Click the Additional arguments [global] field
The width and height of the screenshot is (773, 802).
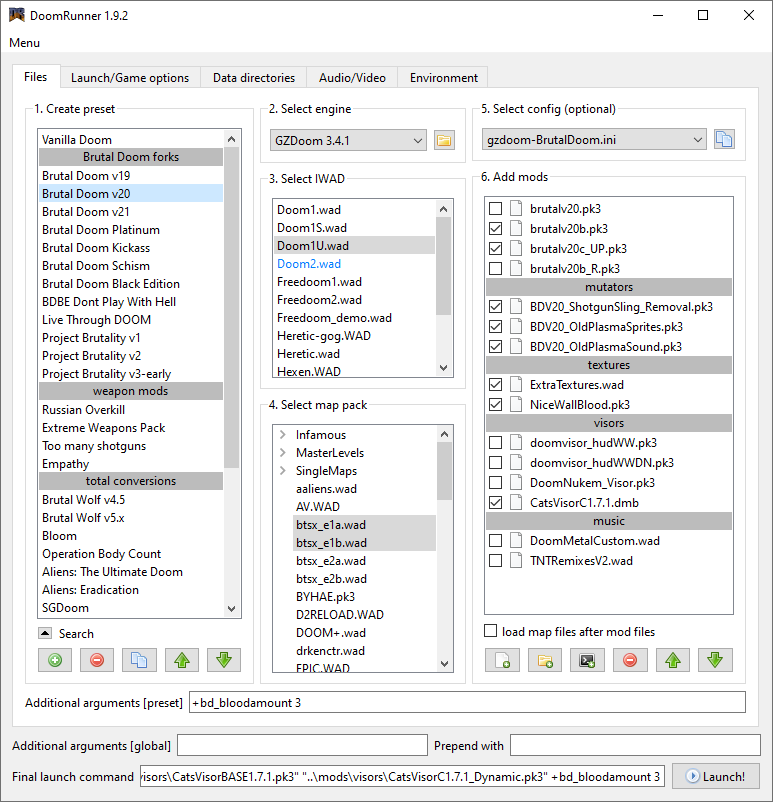(x=302, y=745)
